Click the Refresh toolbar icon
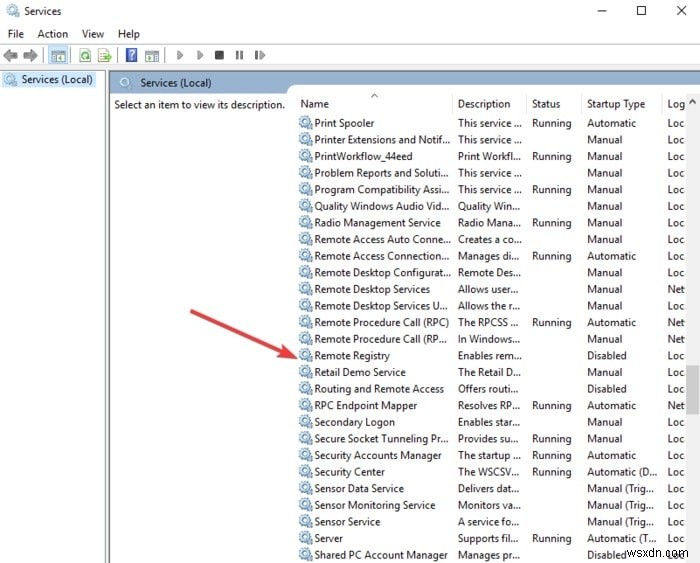This screenshot has width=700, height=563. point(85,55)
